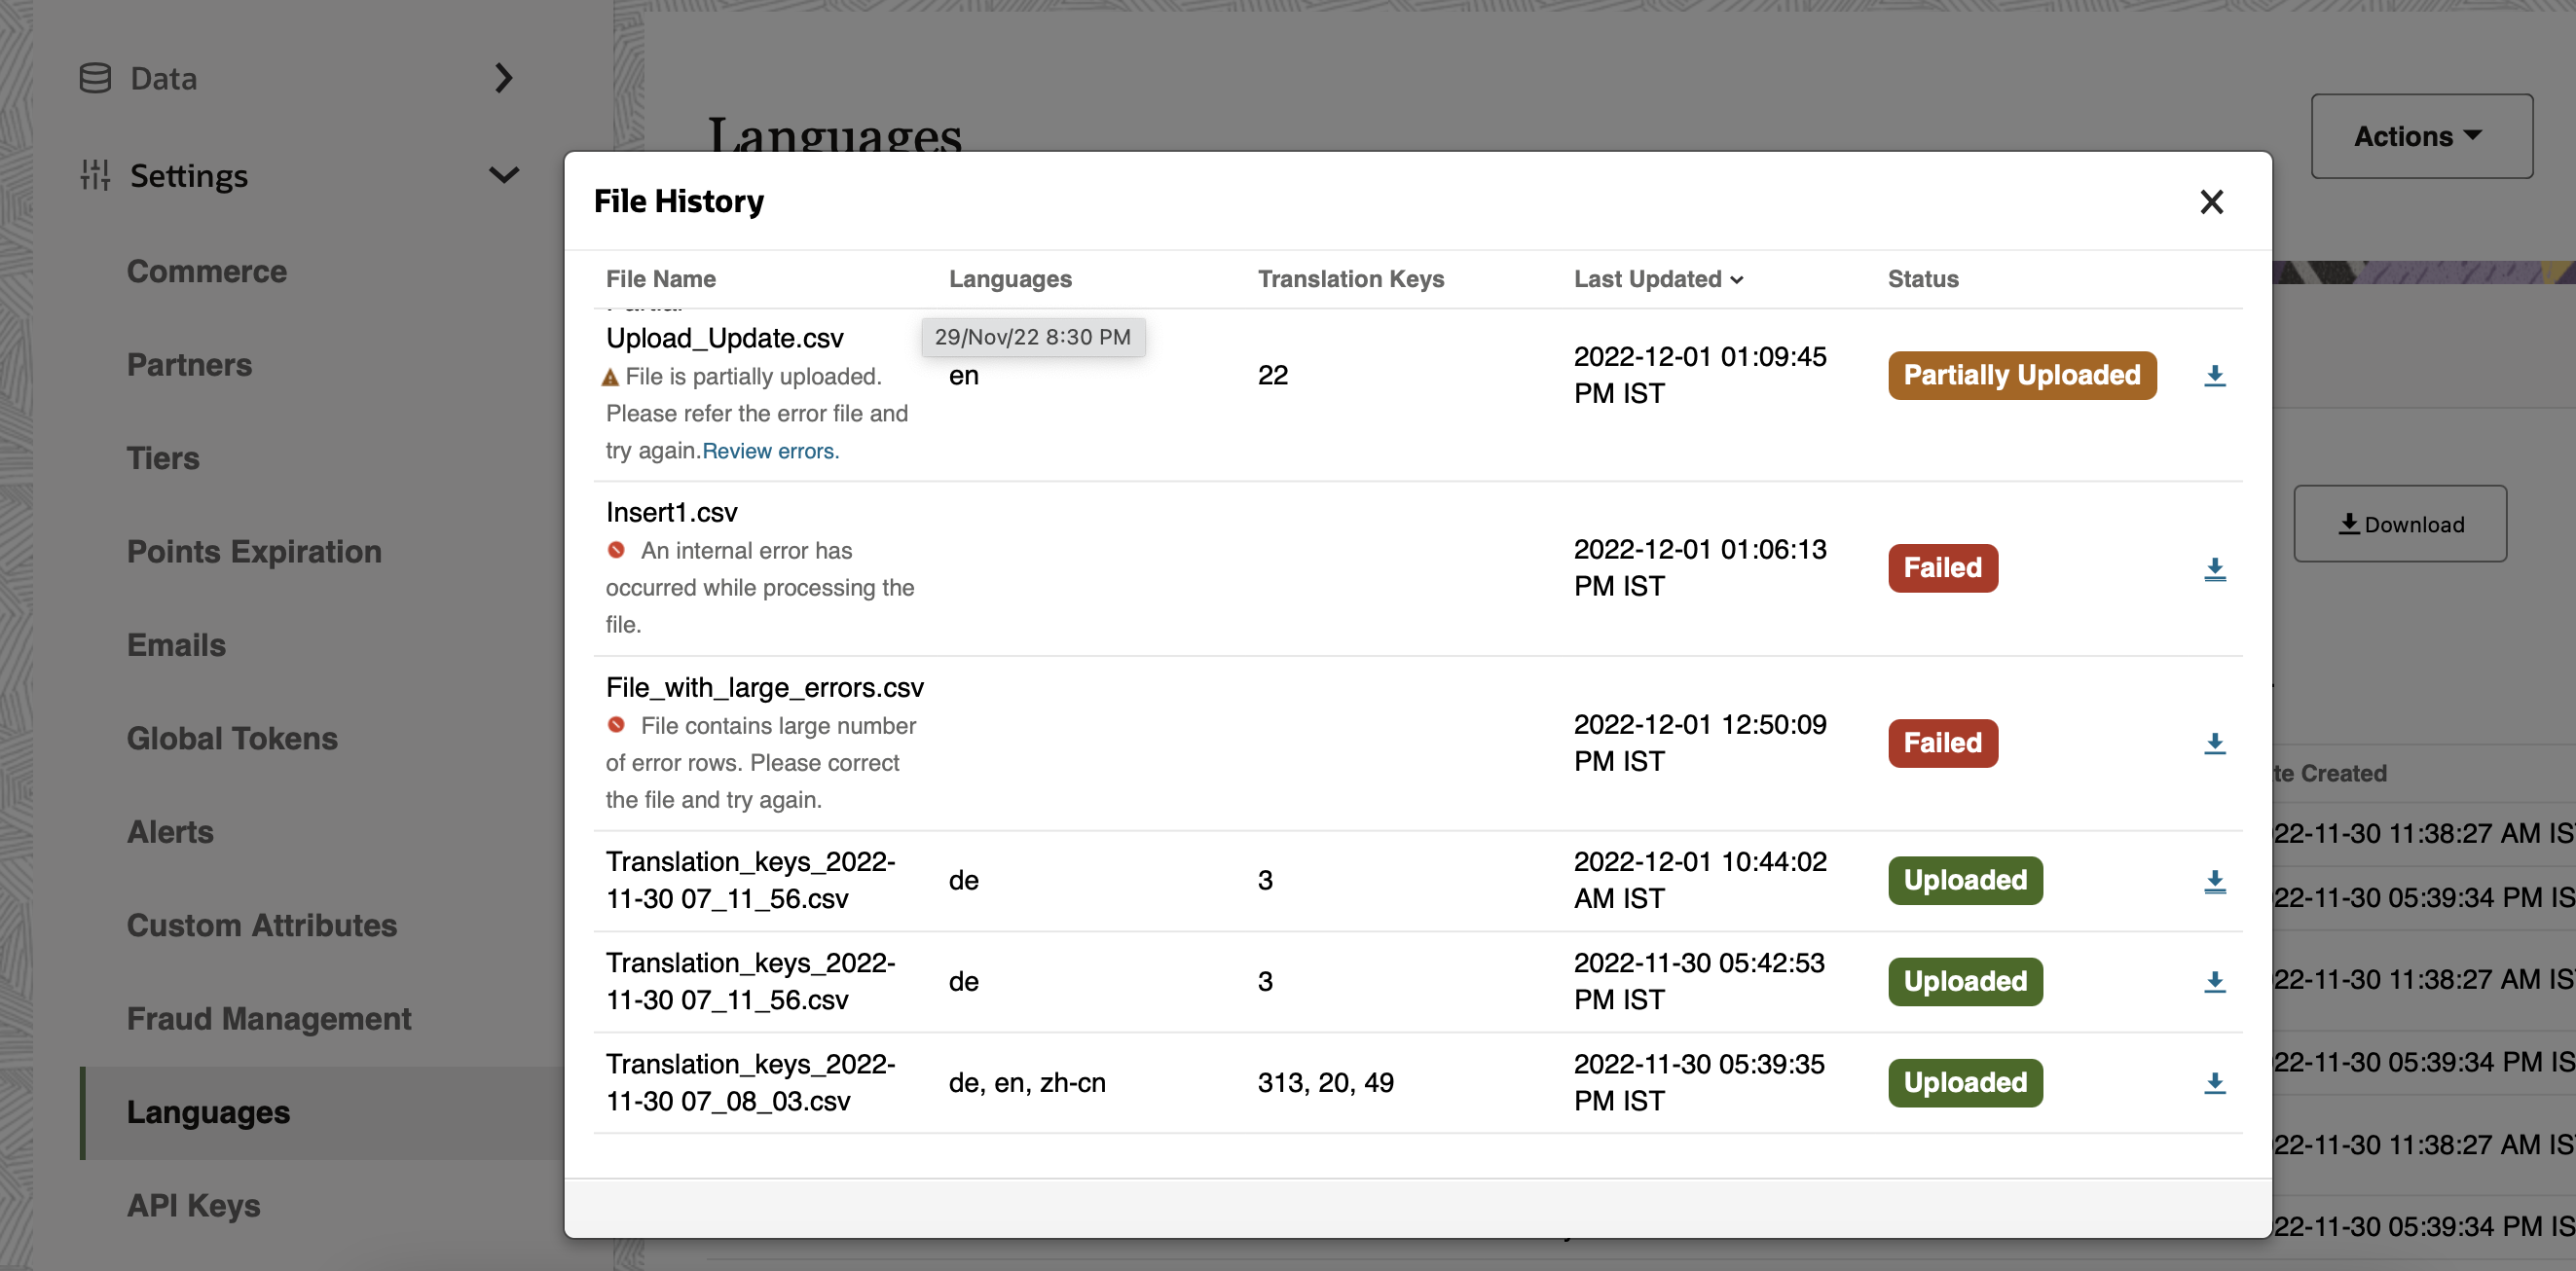Open Tiers settings
Screen dimensions: 2576x1271
coord(163,458)
